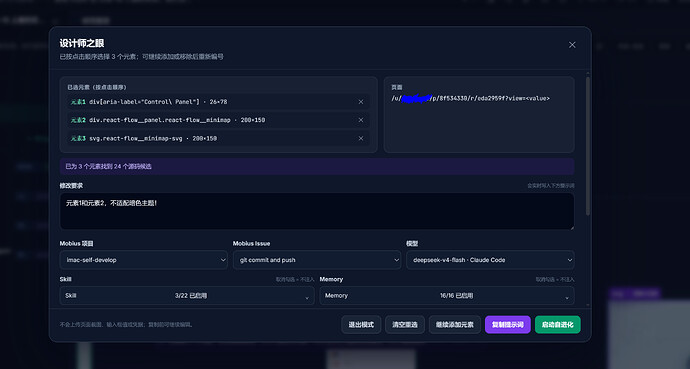Click the 设计师之眼 title
The height and width of the screenshot is (369, 690).
tap(82, 43)
